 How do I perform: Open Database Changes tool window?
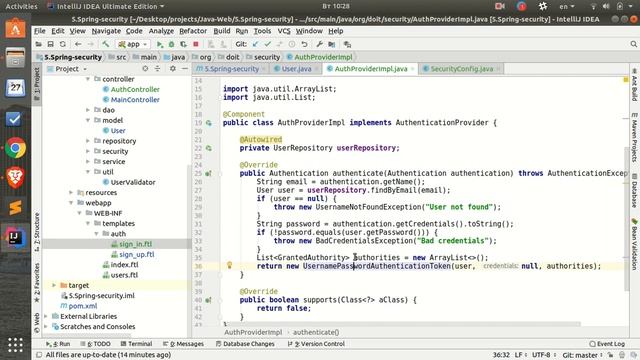[245, 344]
